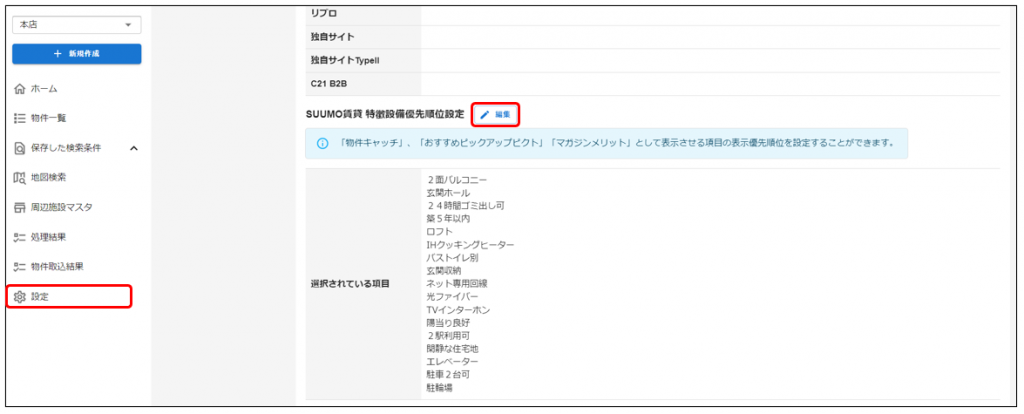Click the 玄関収納 item
Viewport: 1024px width, 414px height.
[x=443, y=271]
